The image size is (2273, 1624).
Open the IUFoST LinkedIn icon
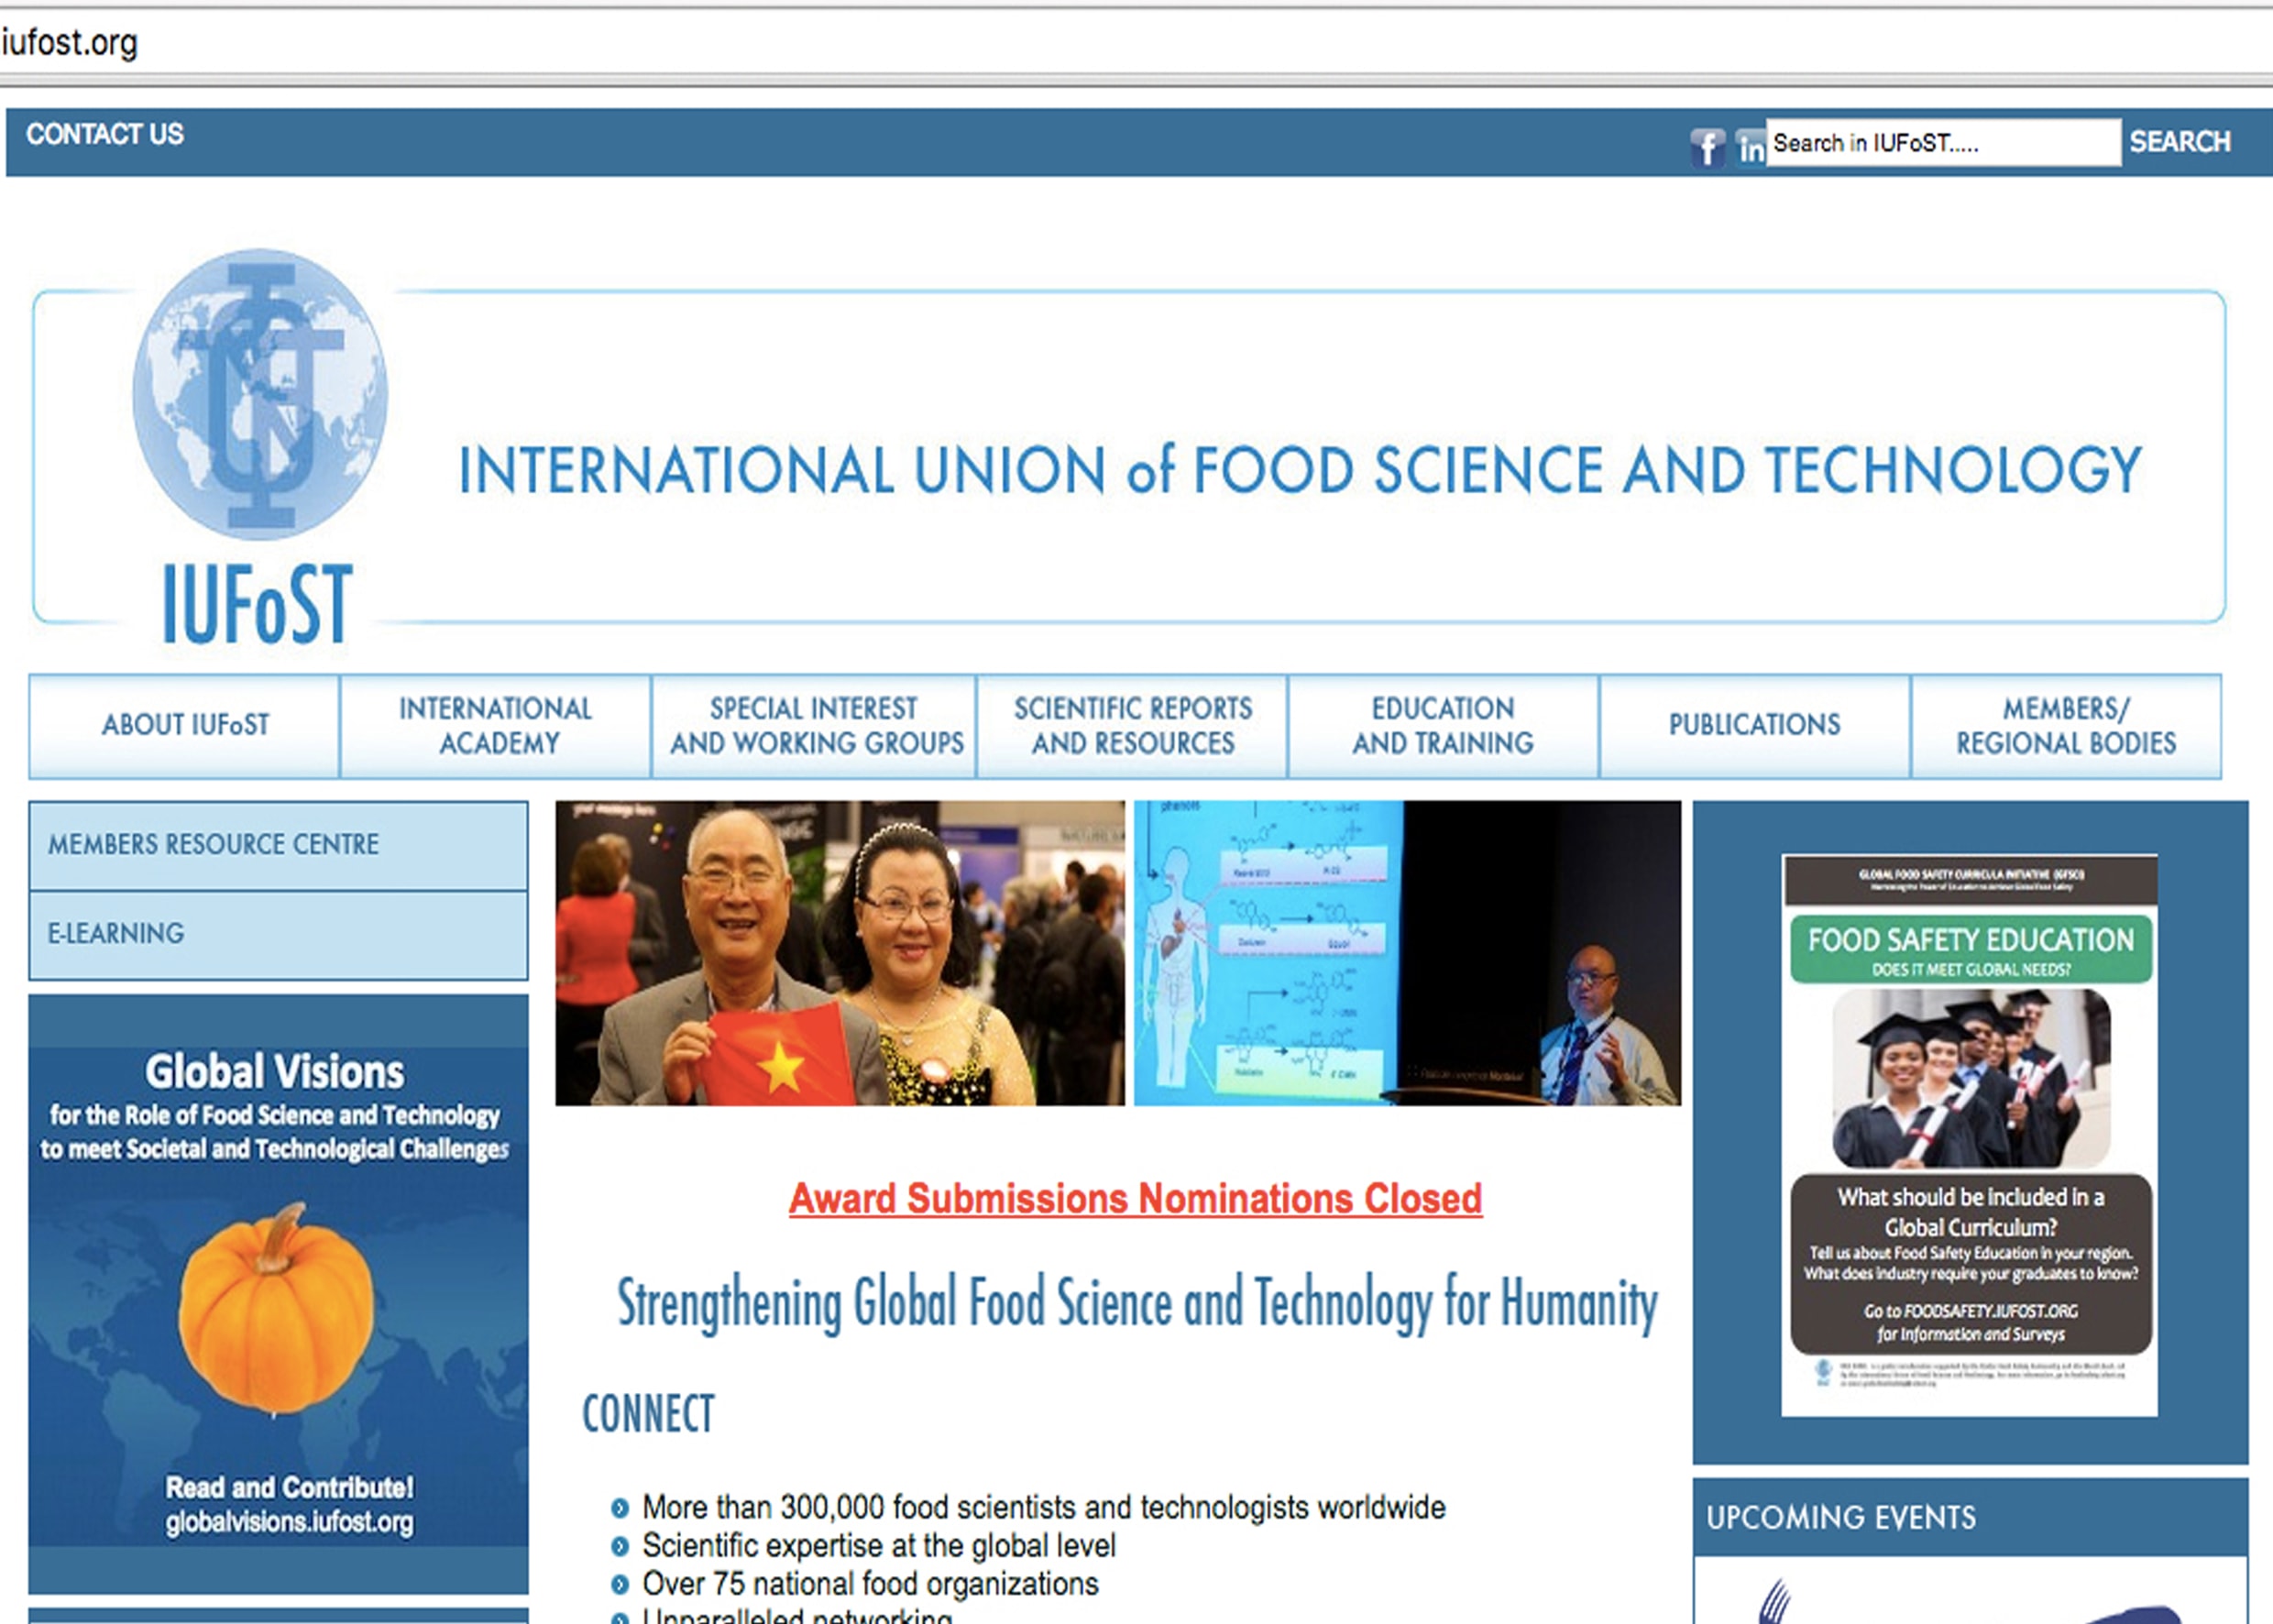pos(1750,148)
